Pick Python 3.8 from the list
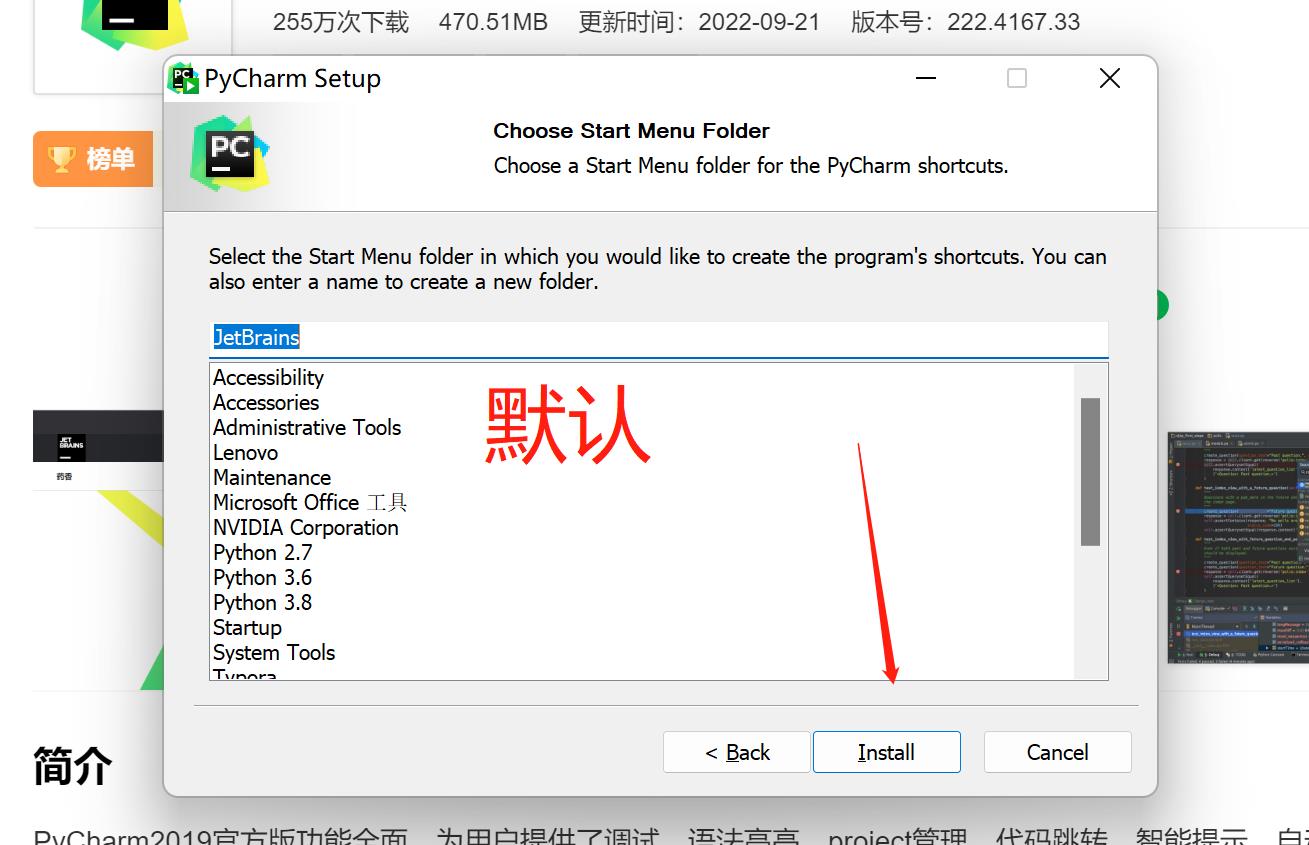 pos(262,602)
